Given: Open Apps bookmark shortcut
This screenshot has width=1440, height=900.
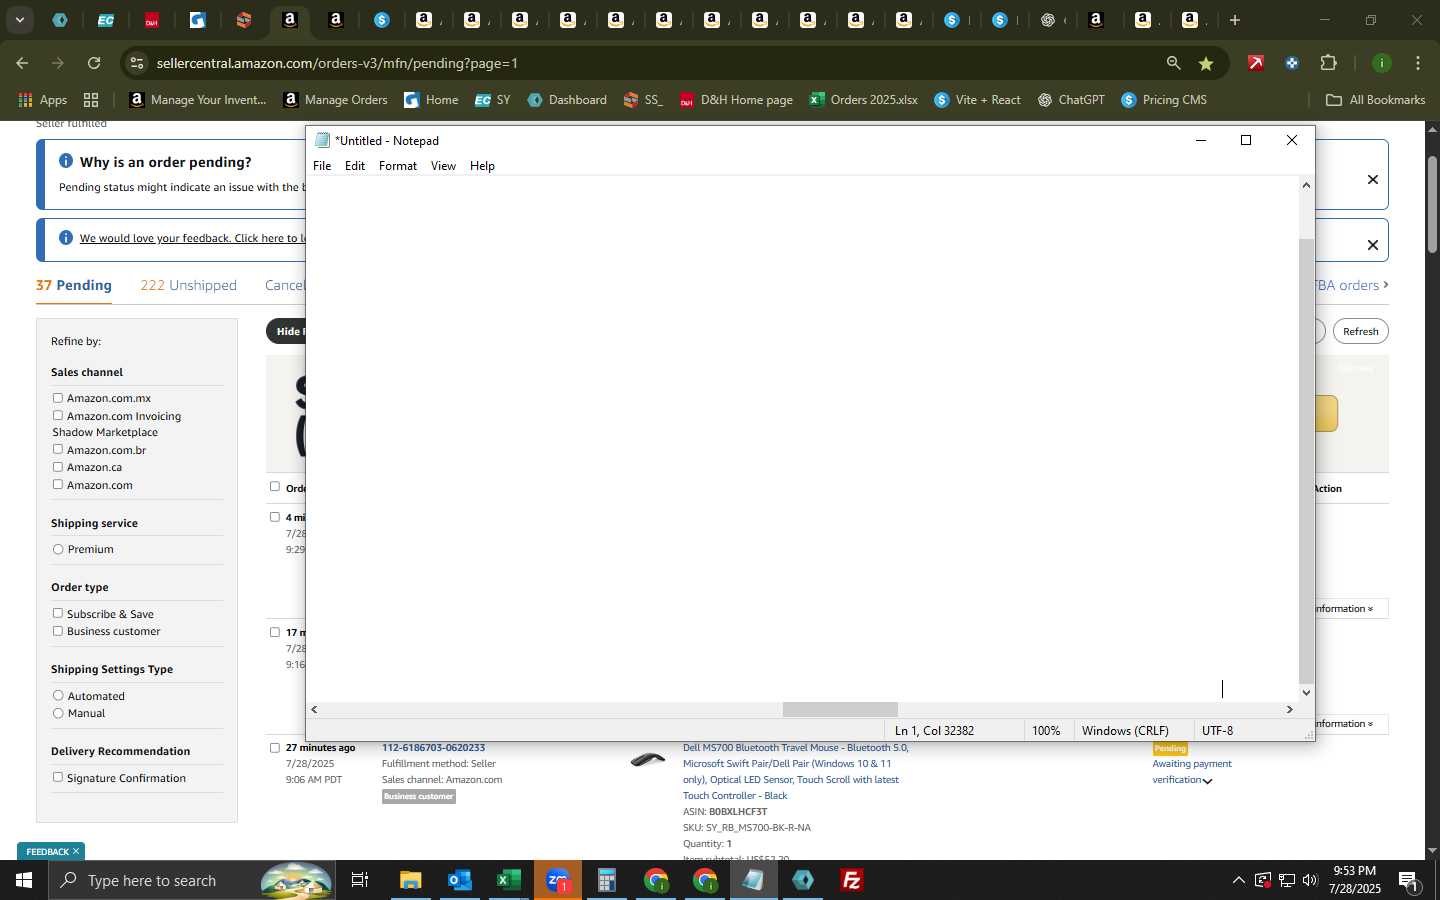Looking at the screenshot, I should click(42, 100).
